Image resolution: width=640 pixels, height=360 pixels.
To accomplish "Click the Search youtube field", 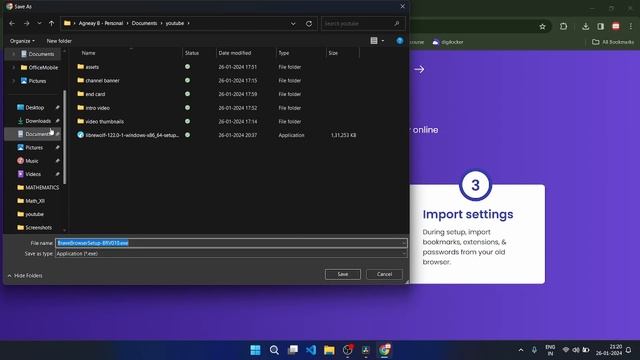I will 363,24.
